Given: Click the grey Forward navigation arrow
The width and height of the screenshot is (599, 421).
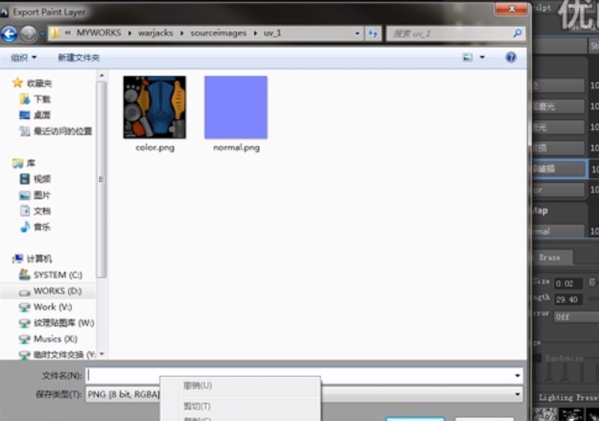Looking at the screenshot, I should pos(28,34).
